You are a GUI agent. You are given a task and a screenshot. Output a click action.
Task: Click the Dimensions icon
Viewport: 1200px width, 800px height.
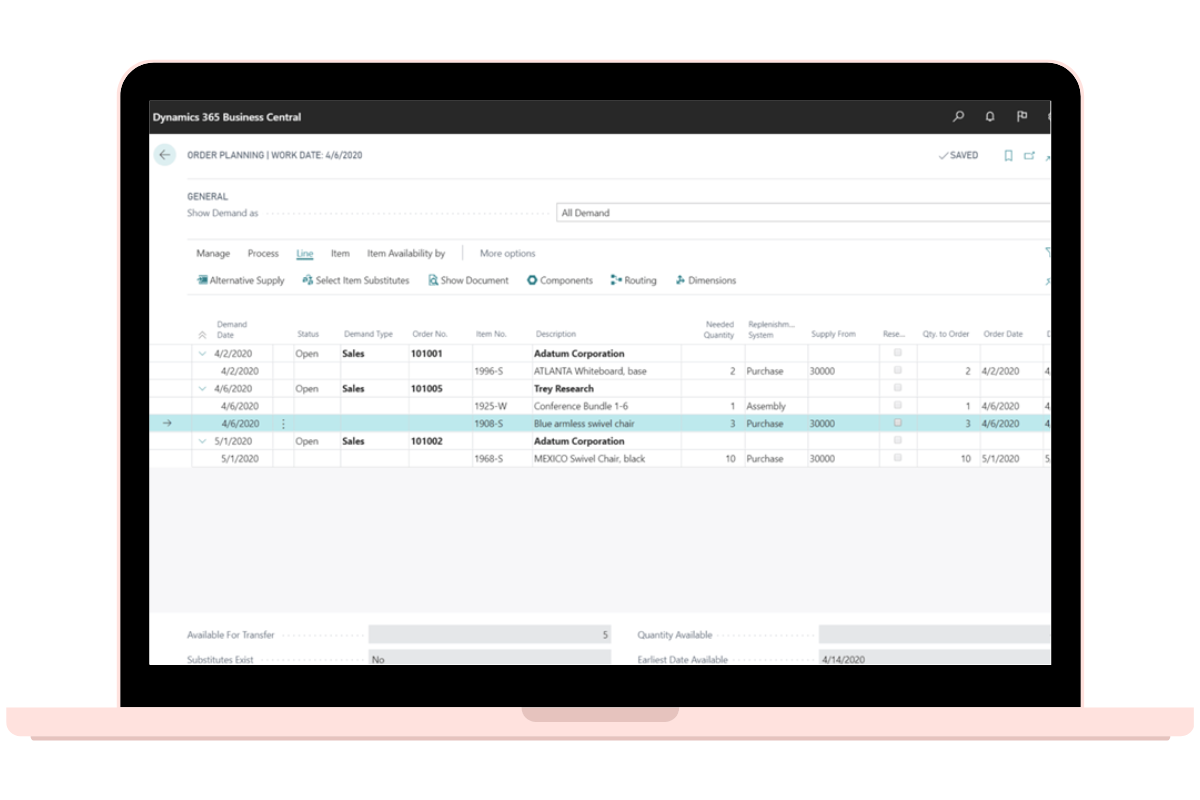click(681, 281)
